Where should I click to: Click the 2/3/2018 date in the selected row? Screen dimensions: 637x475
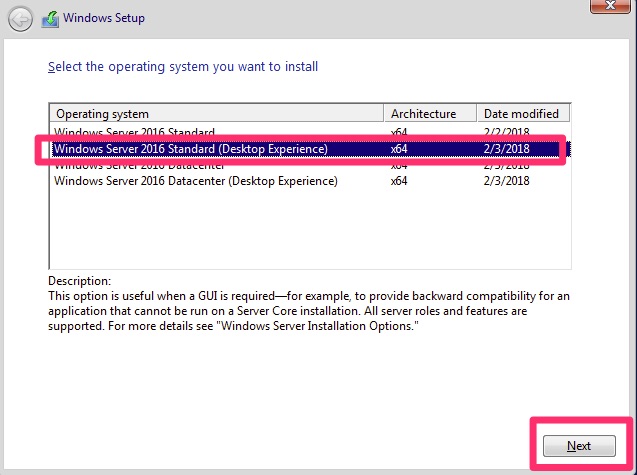tap(507, 149)
